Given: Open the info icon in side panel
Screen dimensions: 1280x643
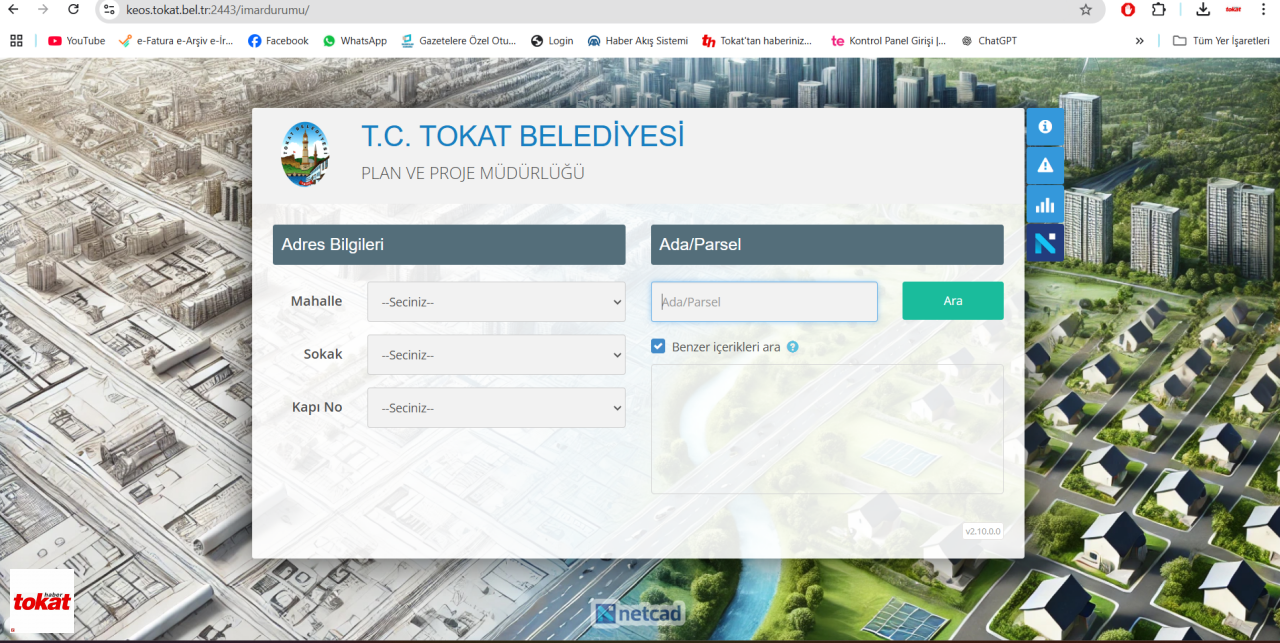Looking at the screenshot, I should point(1045,127).
